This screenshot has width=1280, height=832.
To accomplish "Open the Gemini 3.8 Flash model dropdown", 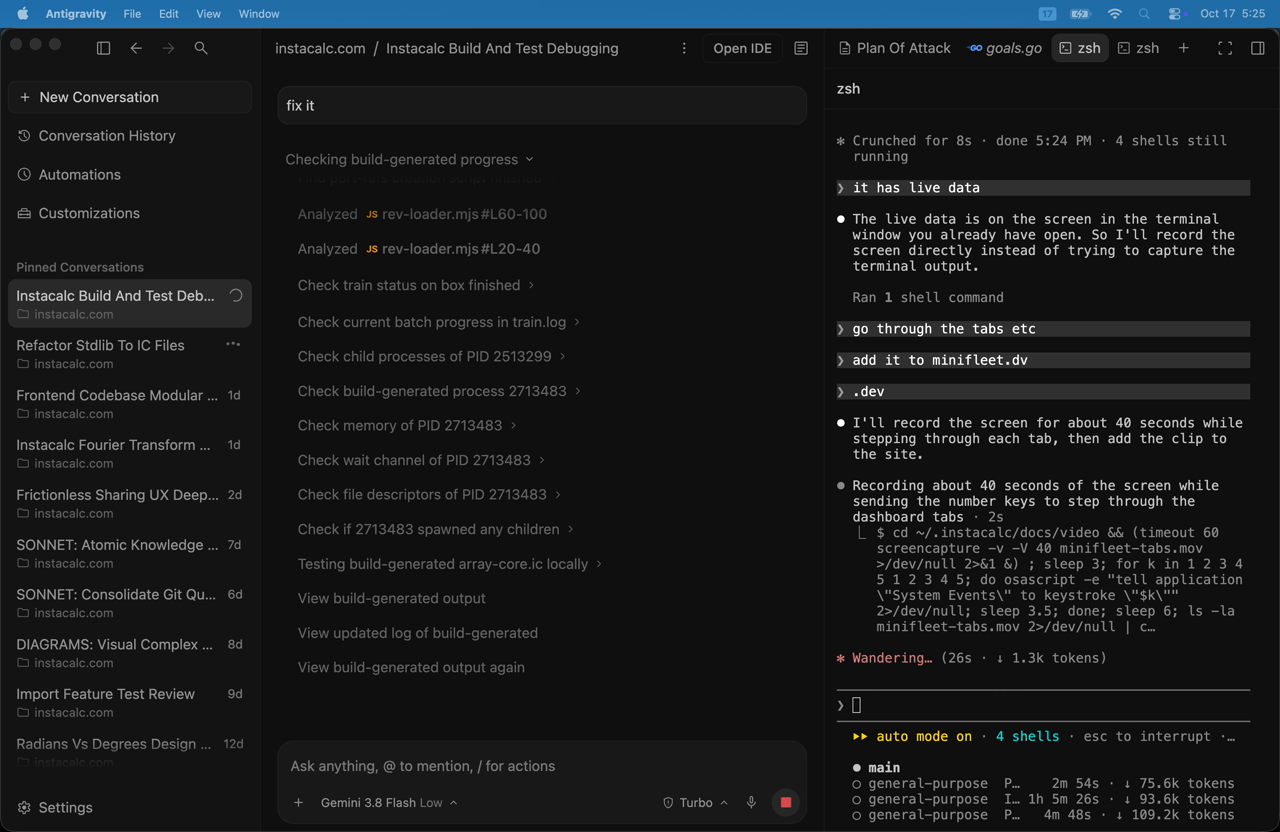I will point(389,802).
